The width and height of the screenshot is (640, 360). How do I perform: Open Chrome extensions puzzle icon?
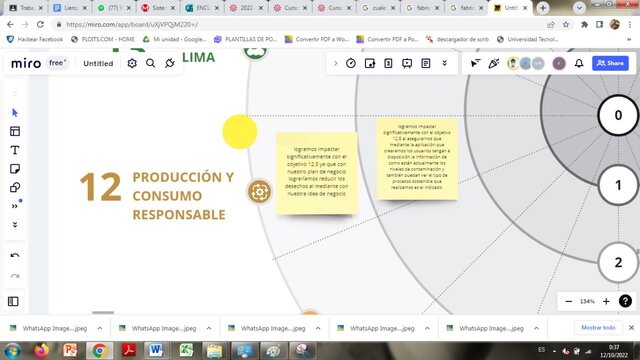tap(584, 24)
